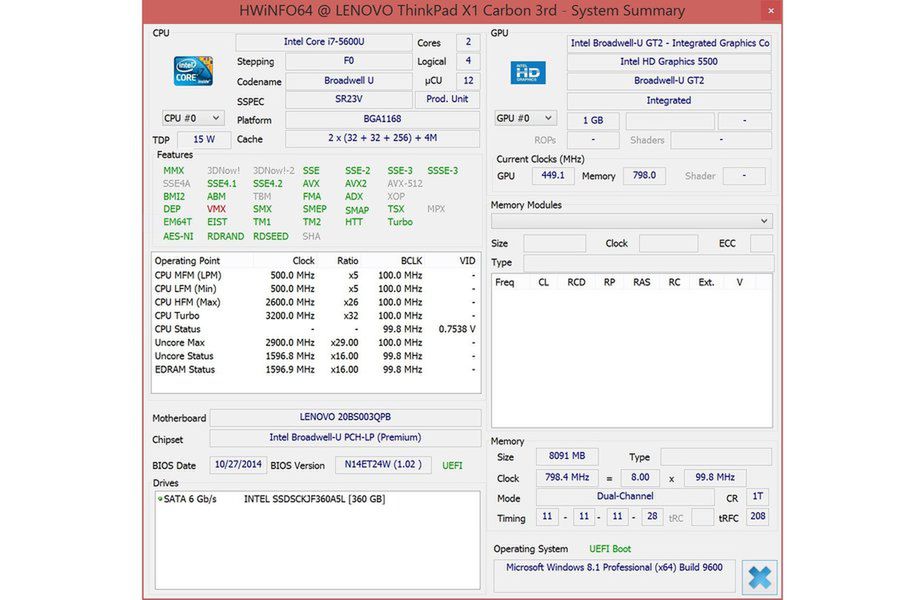The width and height of the screenshot is (900, 600).
Task: Click the Integrated GPU type field
Action: pos(669,100)
